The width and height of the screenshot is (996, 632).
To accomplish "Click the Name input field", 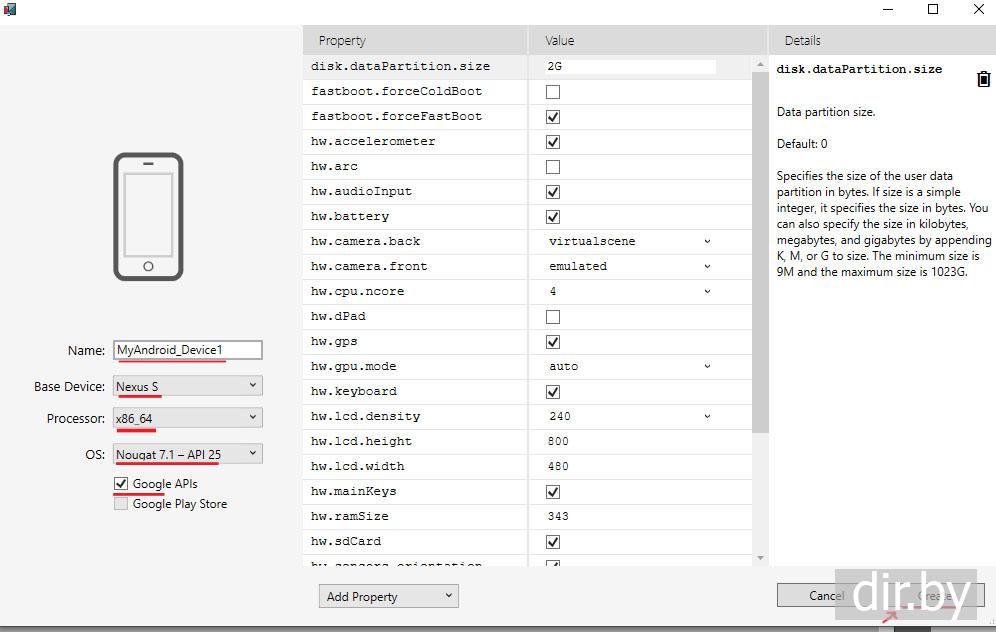I will [188, 350].
